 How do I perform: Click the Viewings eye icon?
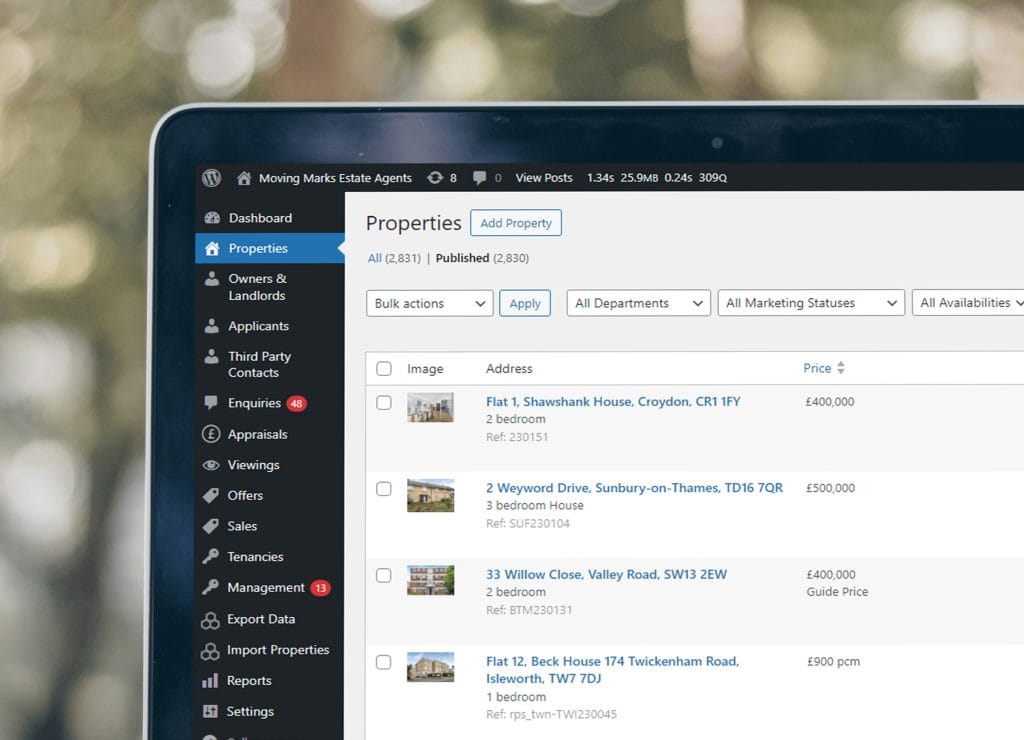point(211,465)
